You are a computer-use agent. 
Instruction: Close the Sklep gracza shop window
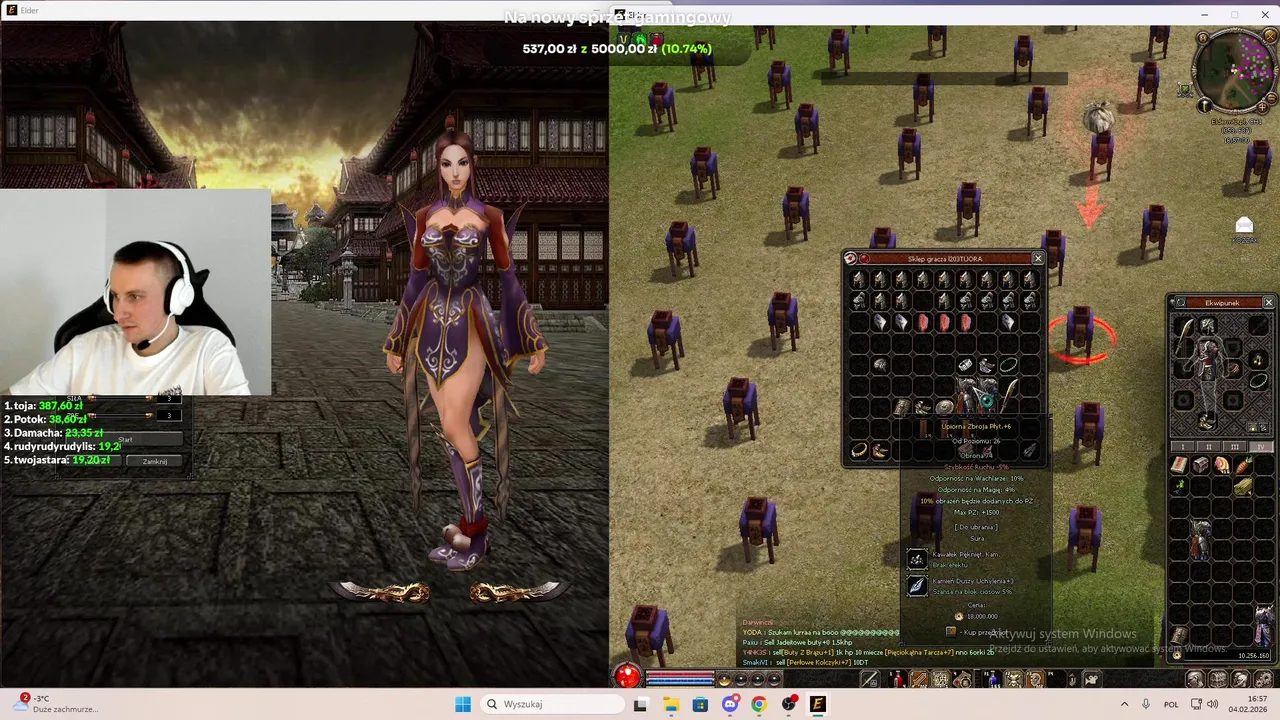point(1038,258)
